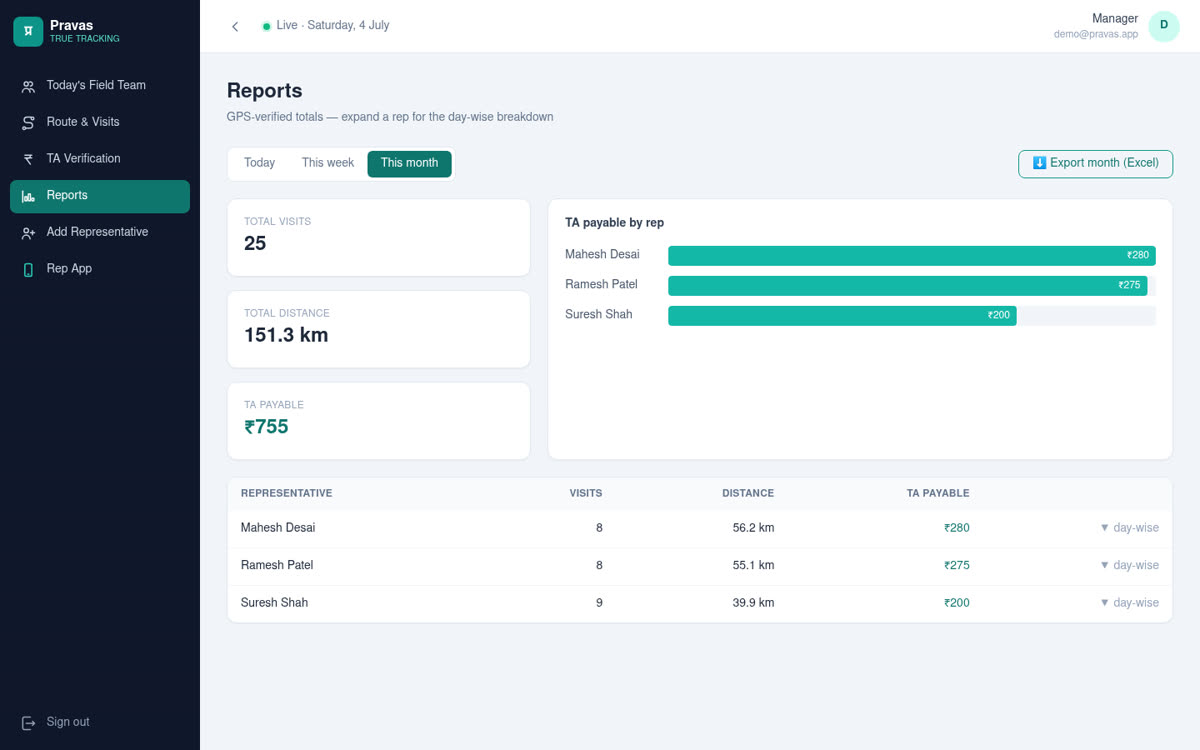Expand day-wise breakdown for Ramesh Patel
1200x750 pixels.
tap(1129, 565)
